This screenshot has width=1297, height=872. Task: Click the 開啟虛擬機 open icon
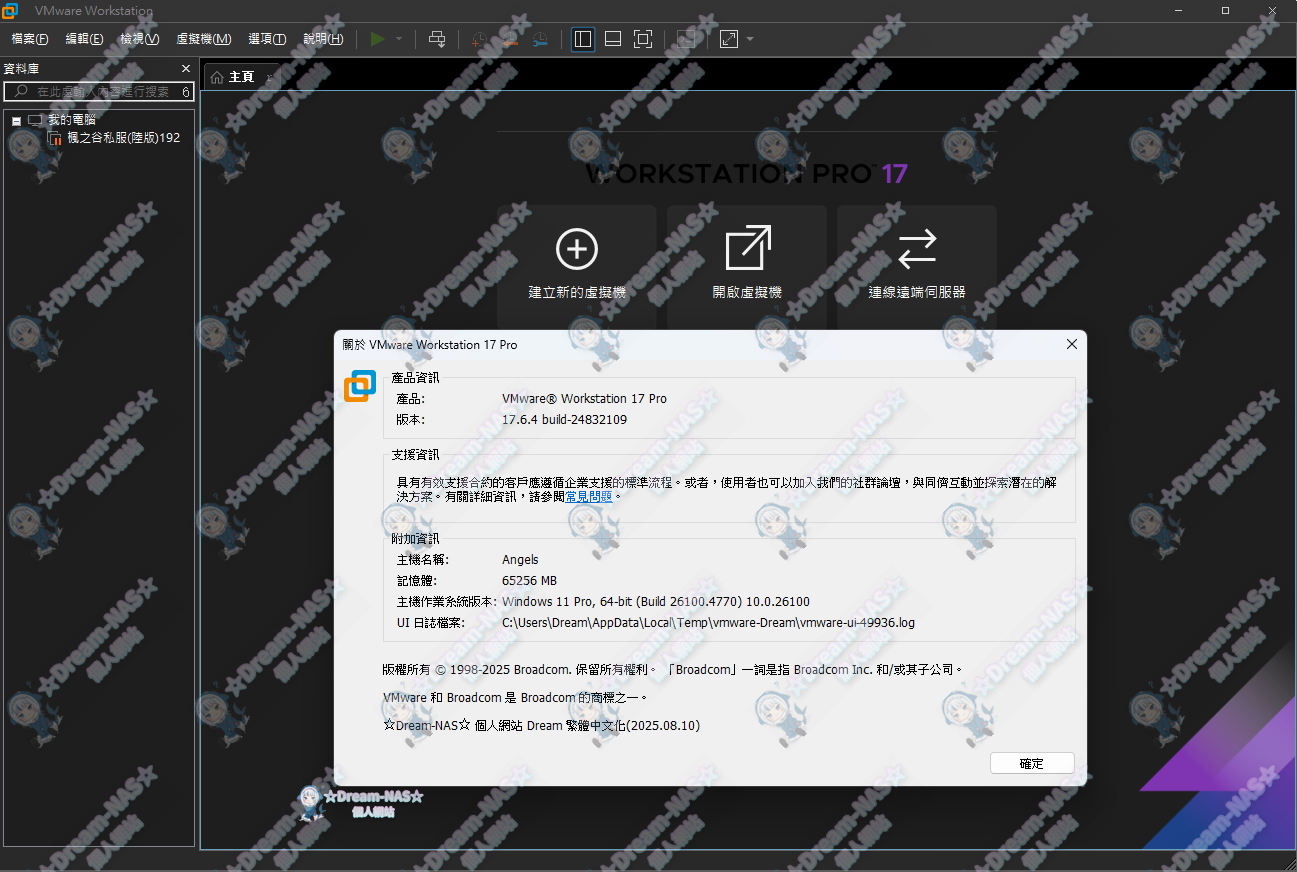[x=747, y=249]
